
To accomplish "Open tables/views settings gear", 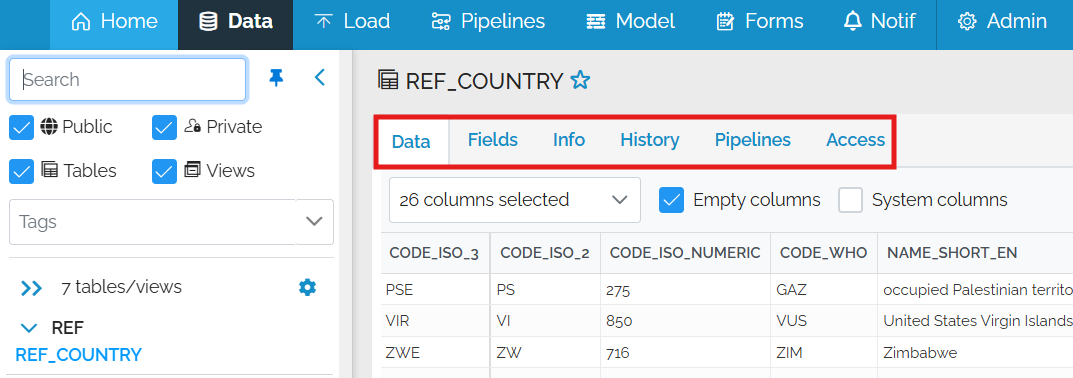I will pyautogui.click(x=308, y=287).
